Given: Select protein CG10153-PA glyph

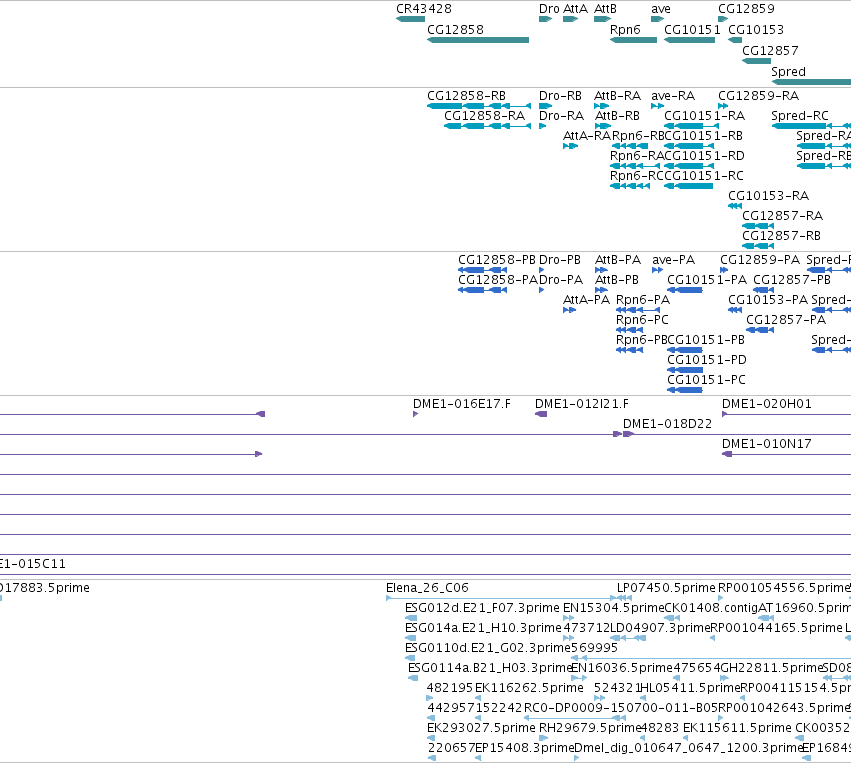Looking at the screenshot, I should click(x=735, y=310).
